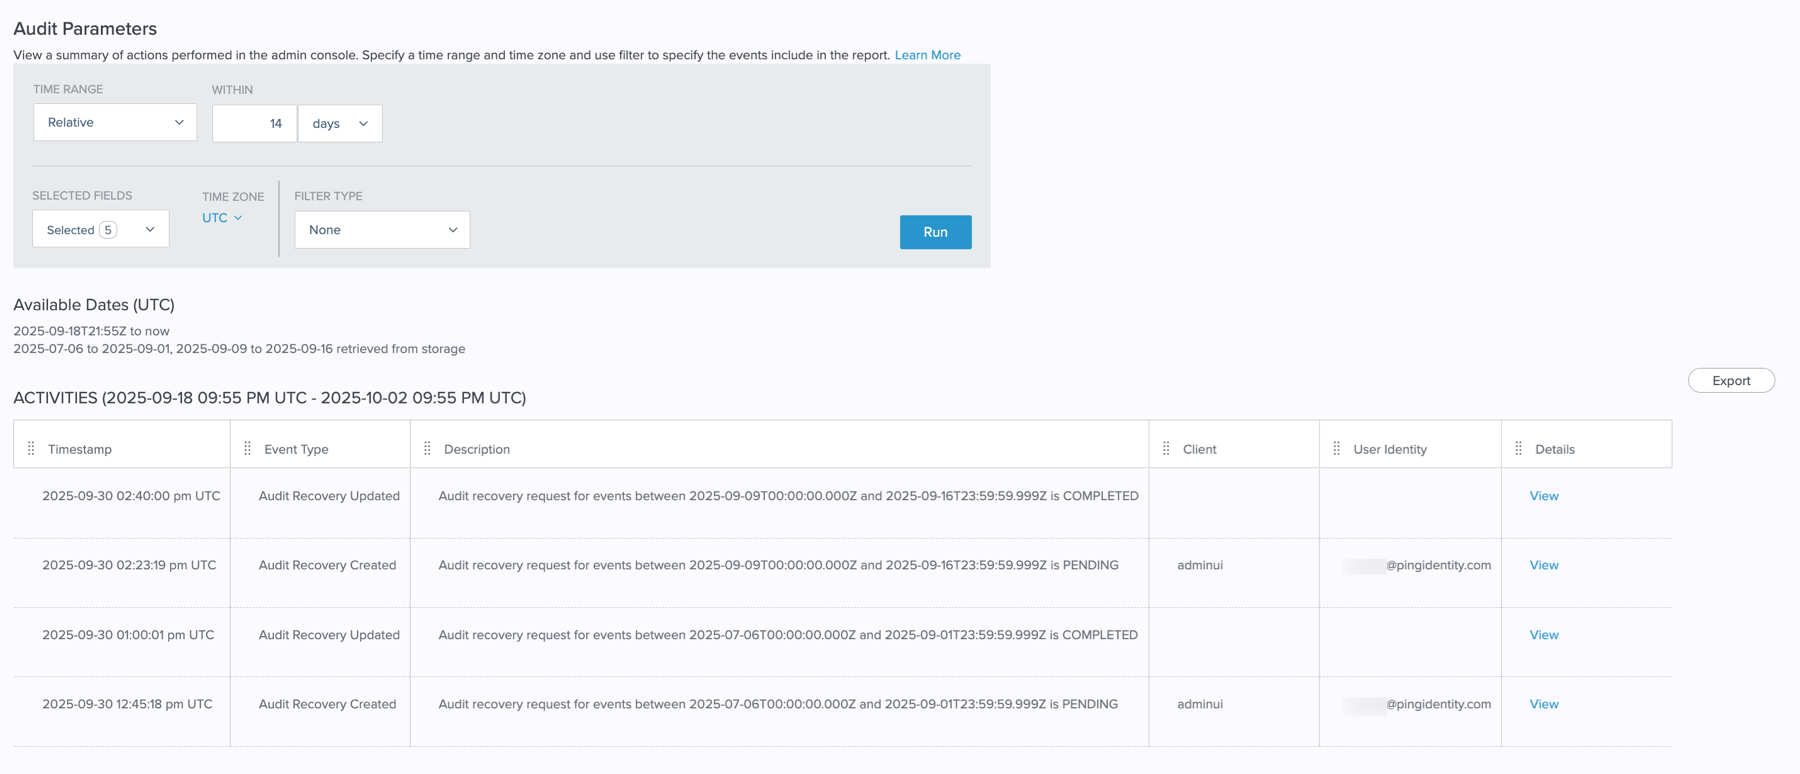Viewport: 1800px width, 774px height.
Task: Open the Selected Fields dropdown
Action: (100, 230)
